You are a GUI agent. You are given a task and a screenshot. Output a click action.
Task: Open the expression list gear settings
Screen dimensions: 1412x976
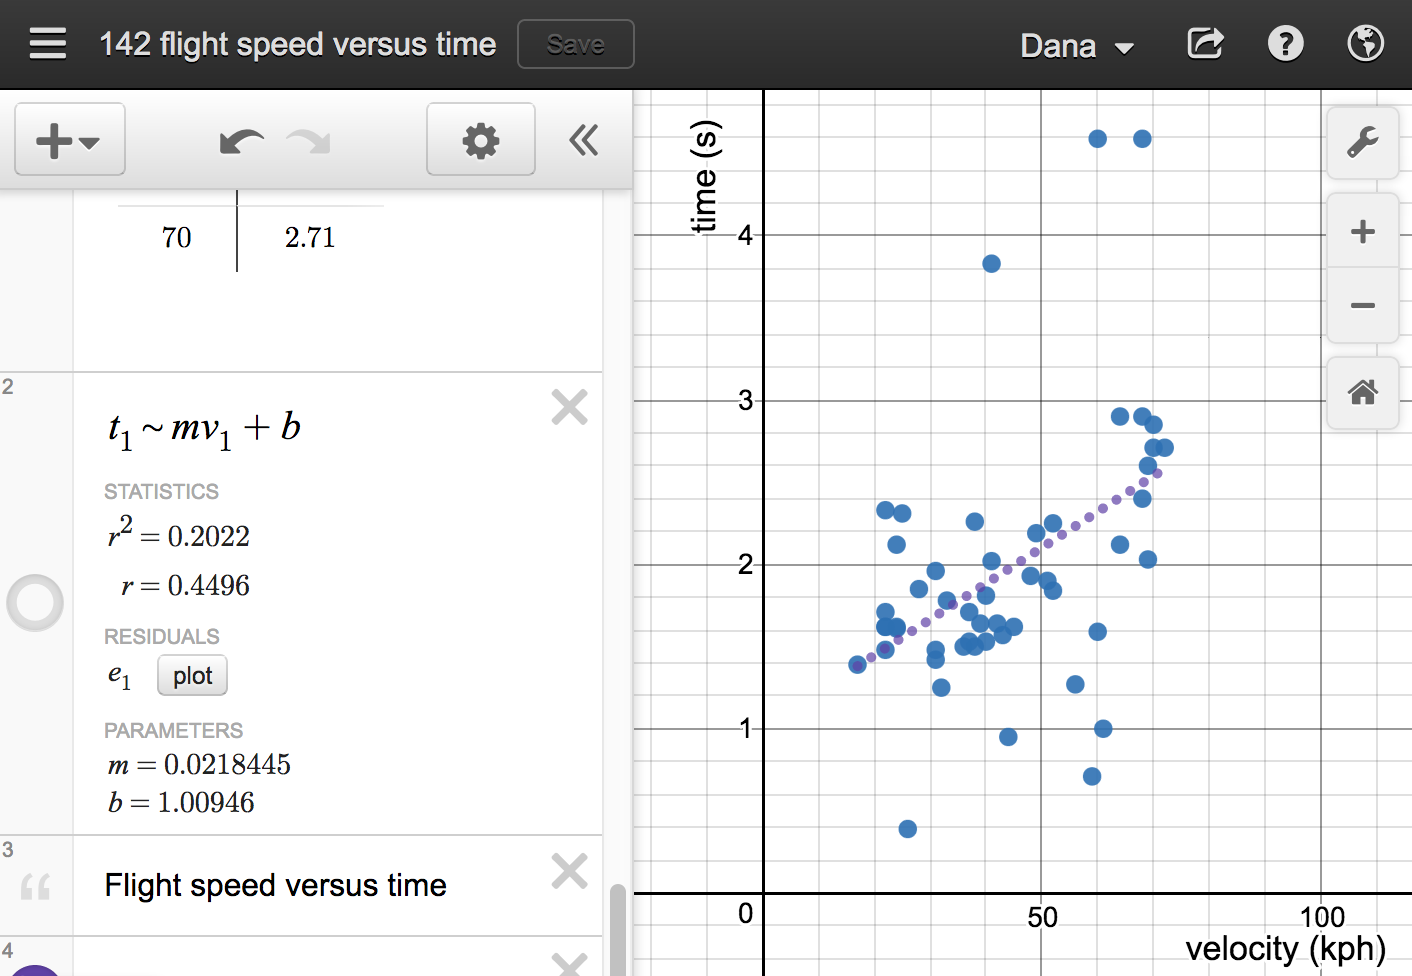click(x=481, y=140)
